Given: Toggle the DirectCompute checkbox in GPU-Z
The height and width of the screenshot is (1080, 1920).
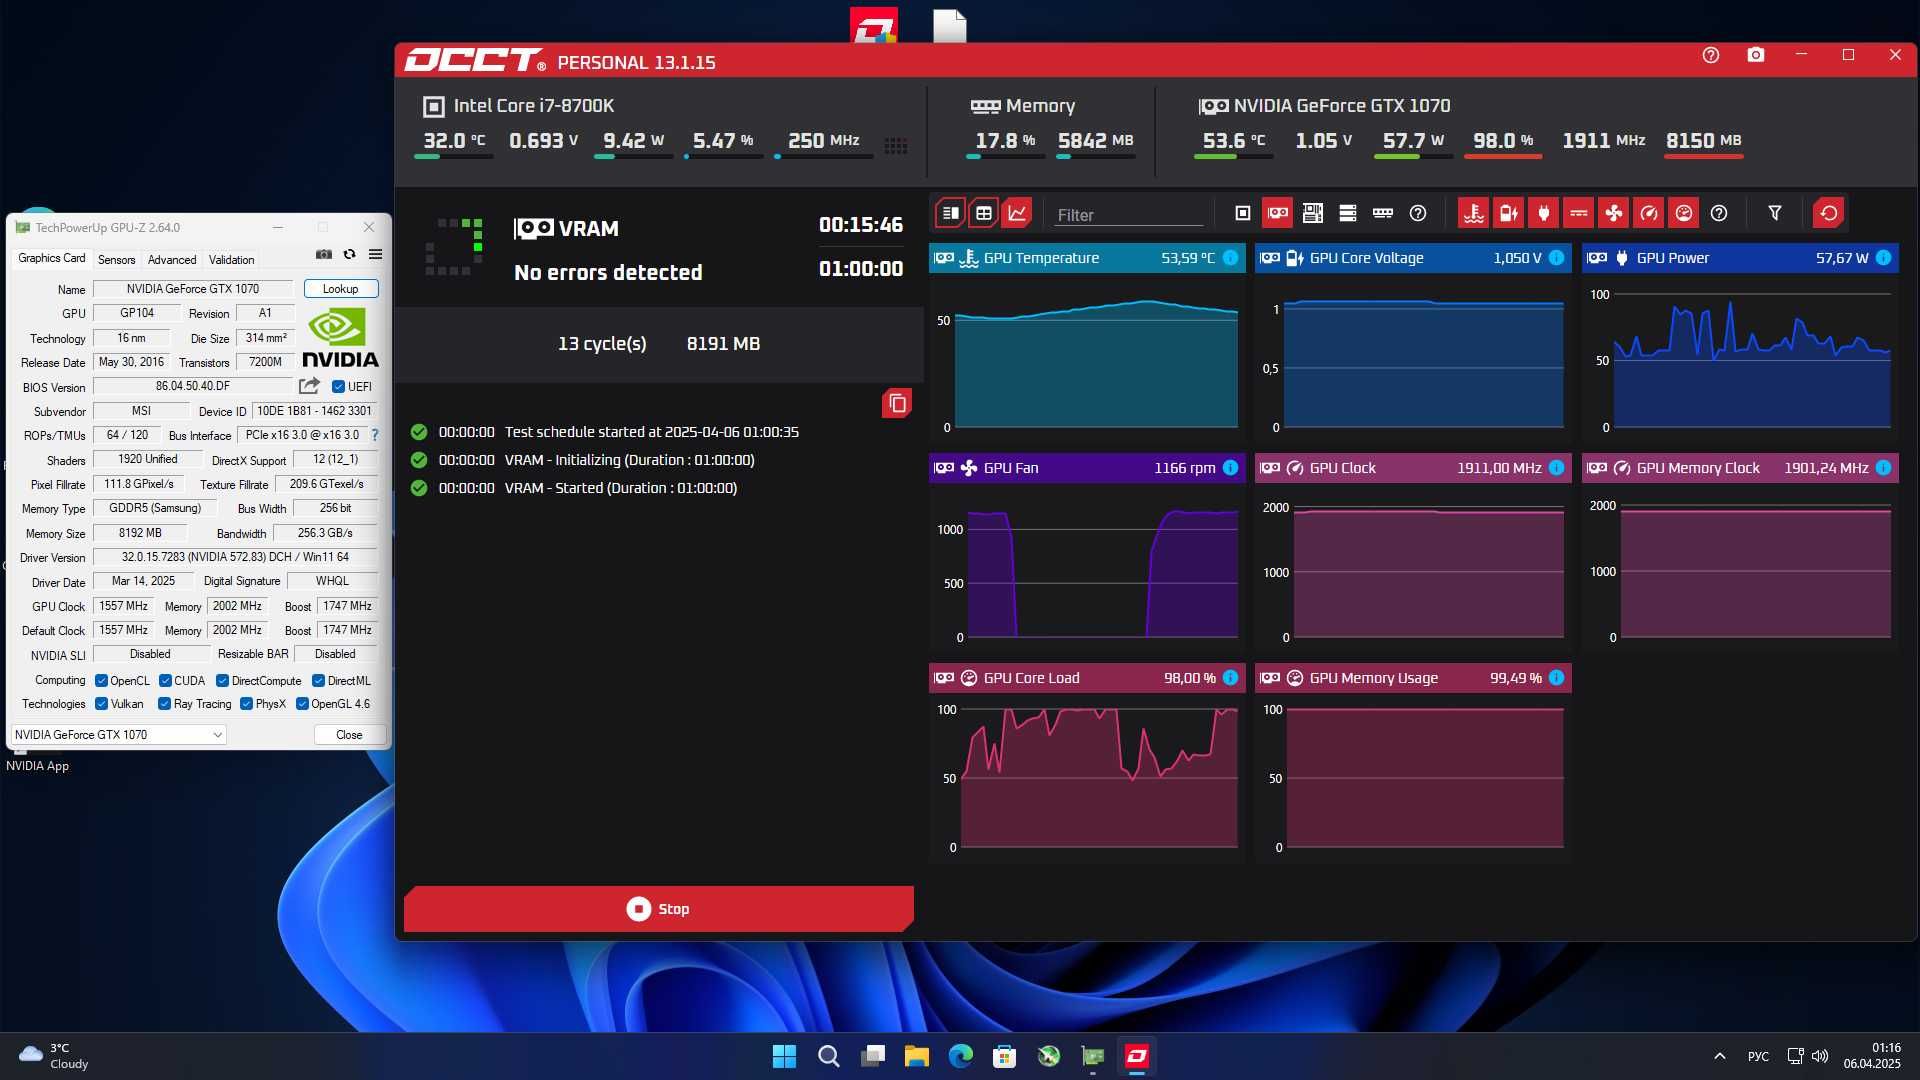Looking at the screenshot, I should click(223, 681).
